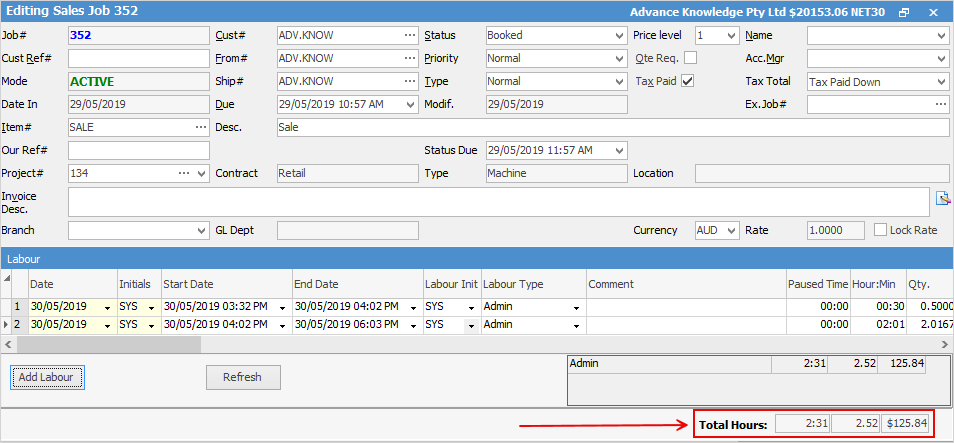Expand the Status dropdown showing Booked
The image size is (954, 443).
620,35
